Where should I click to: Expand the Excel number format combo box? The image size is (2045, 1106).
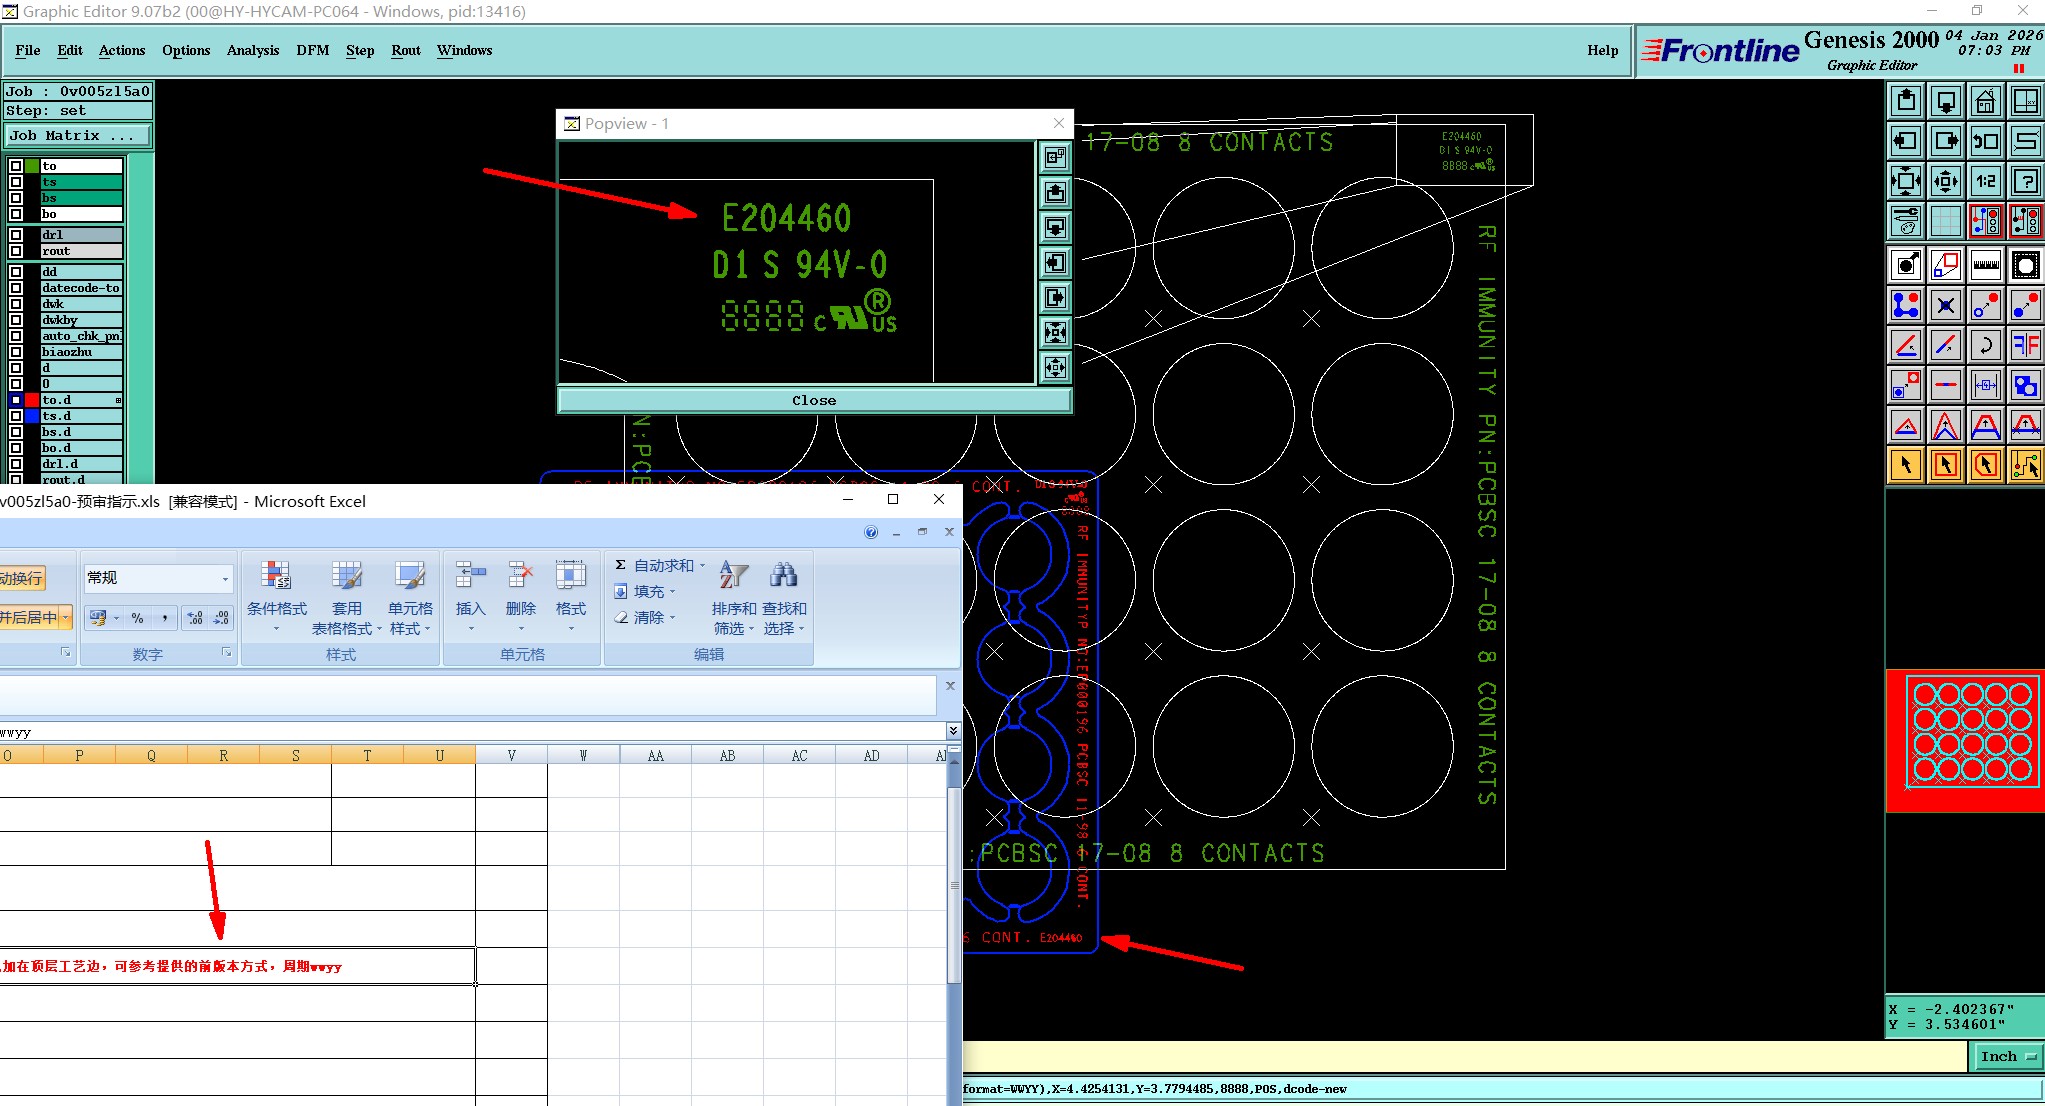pyautogui.click(x=225, y=579)
